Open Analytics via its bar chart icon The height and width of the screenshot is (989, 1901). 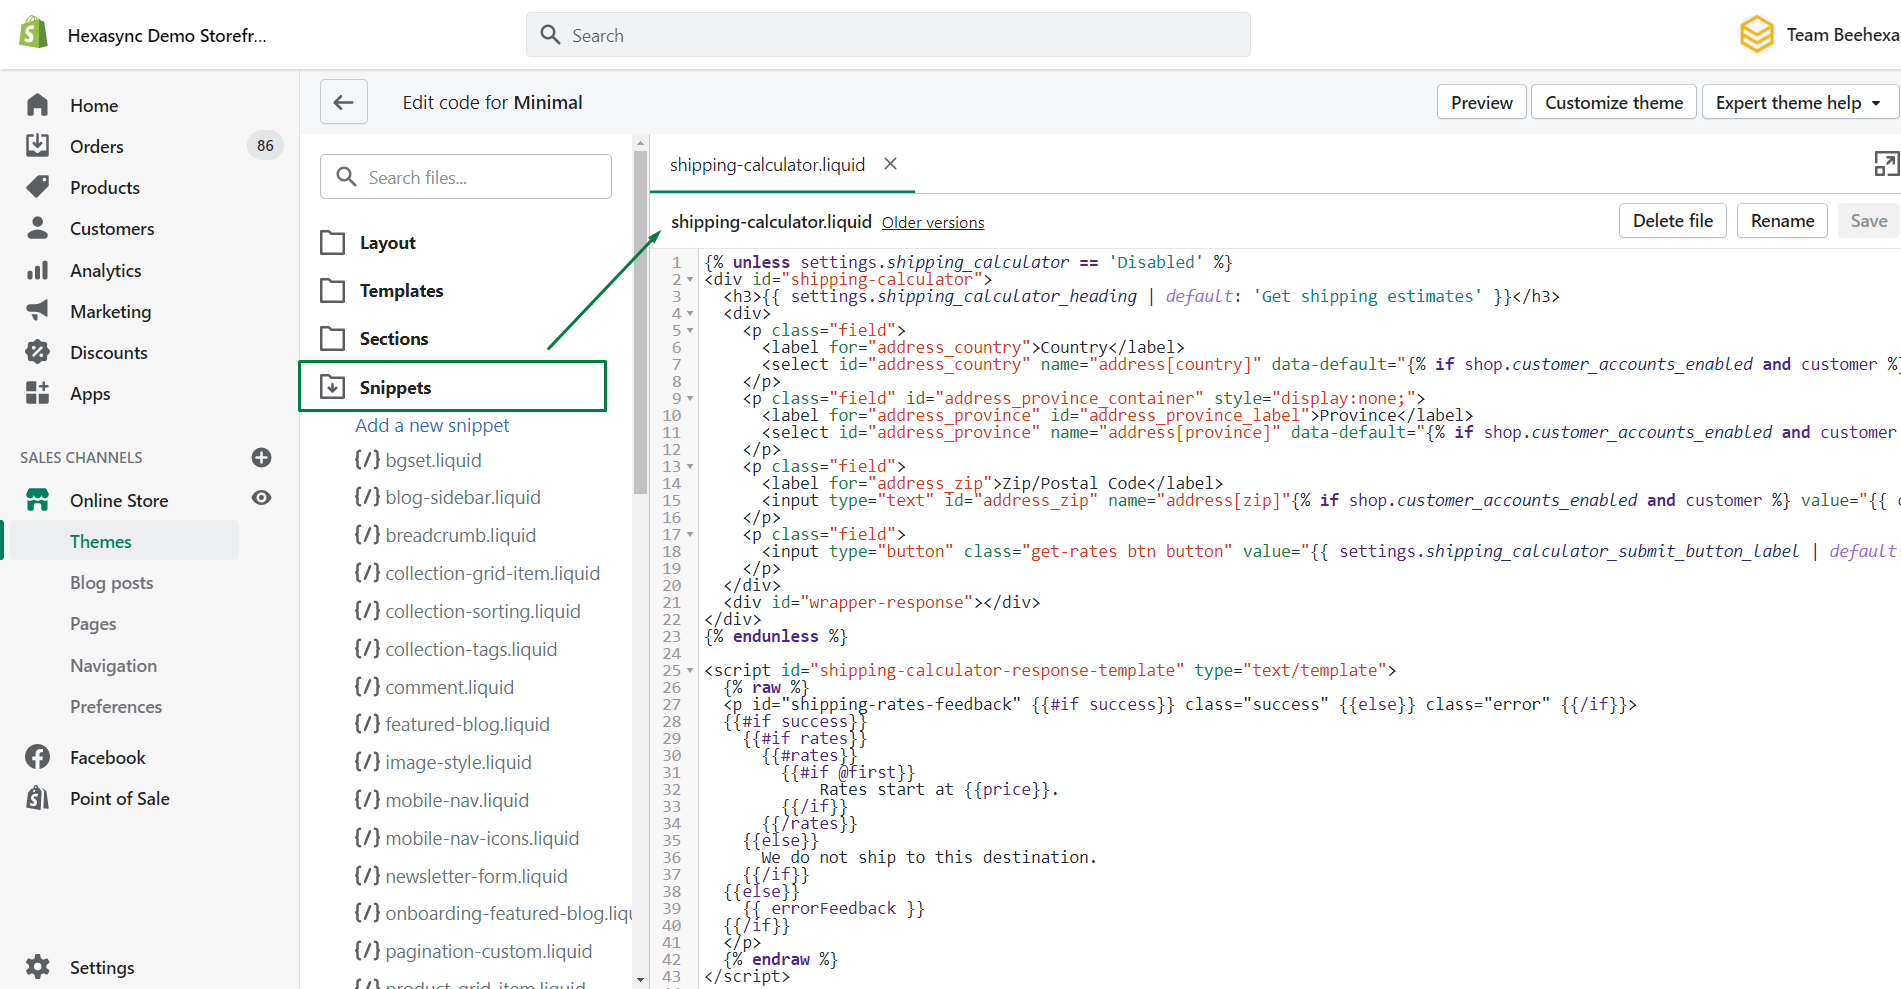pos(37,270)
